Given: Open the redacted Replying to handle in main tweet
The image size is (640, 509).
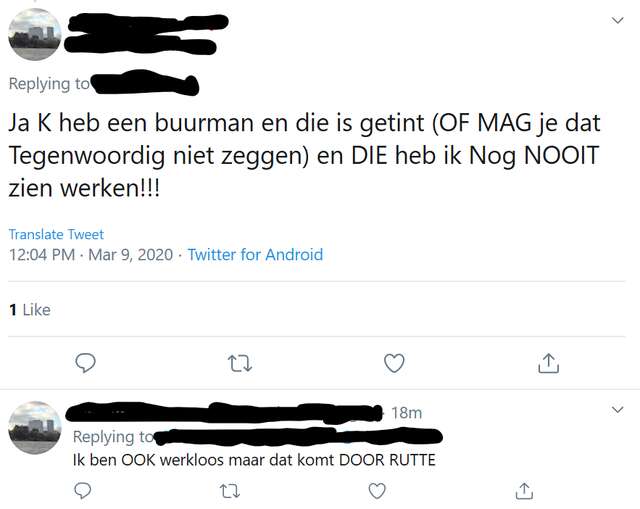Looking at the screenshot, I should coord(144,83).
